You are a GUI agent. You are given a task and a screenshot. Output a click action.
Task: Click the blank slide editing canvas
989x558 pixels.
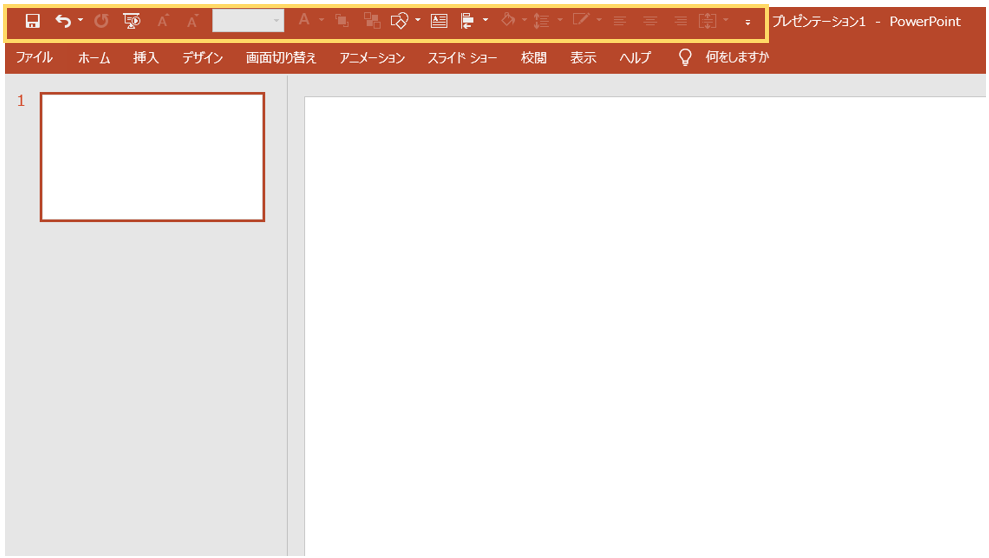tap(645, 326)
